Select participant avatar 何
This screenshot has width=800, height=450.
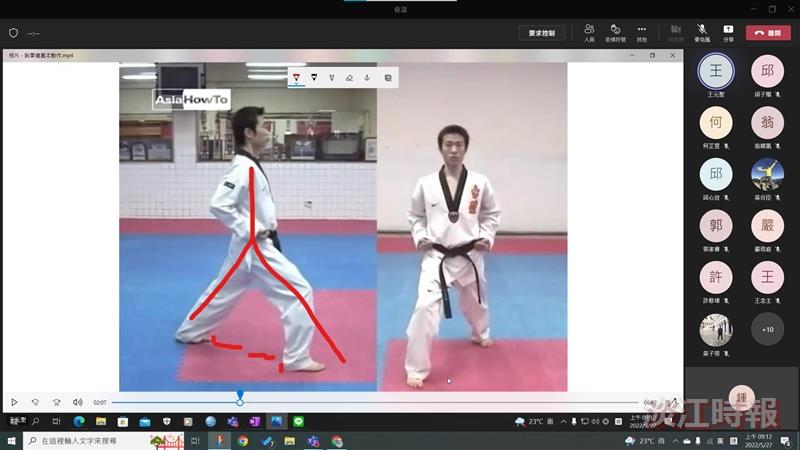click(x=716, y=122)
